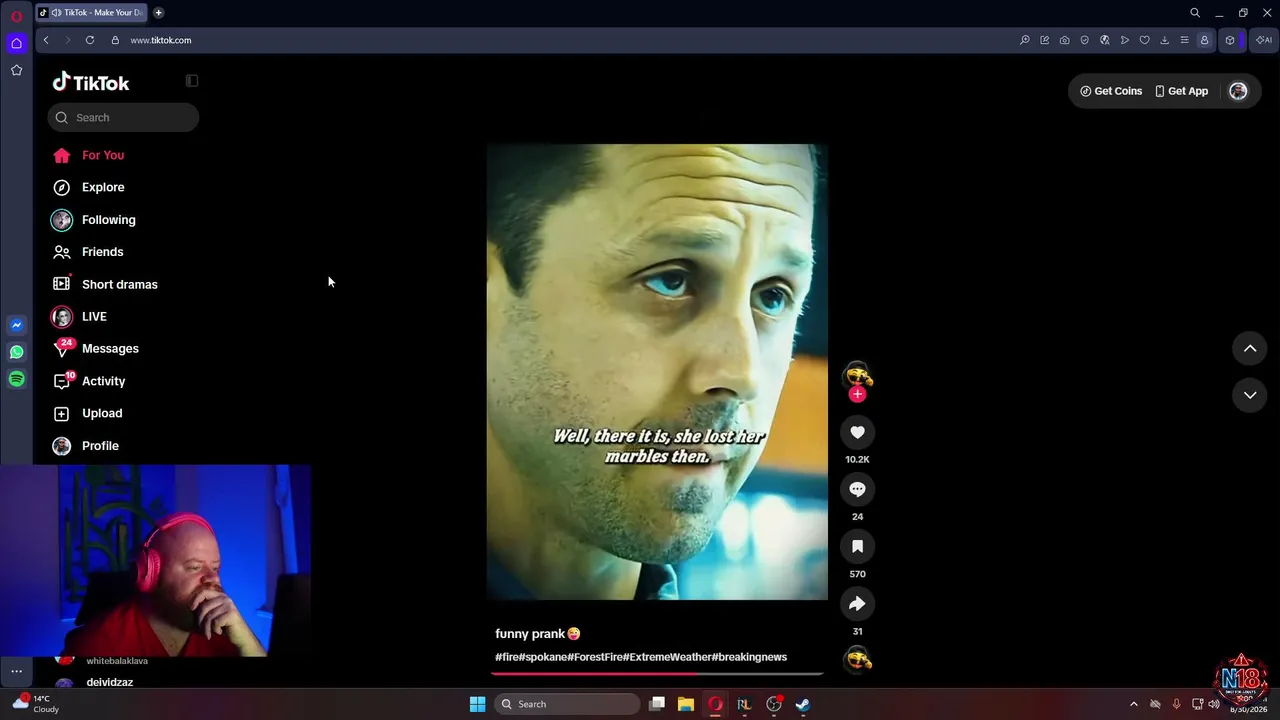Open the privacy shield icon
1280x720 pixels.
pos(1085,40)
